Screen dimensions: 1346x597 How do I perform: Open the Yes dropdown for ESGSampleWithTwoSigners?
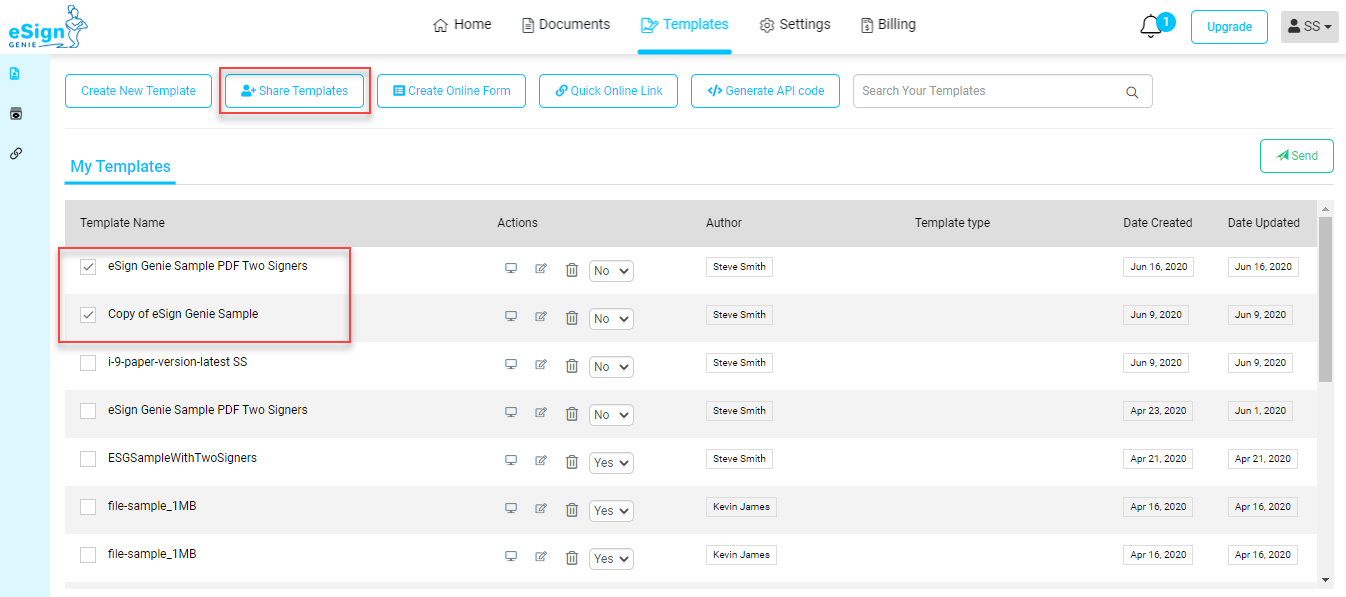[611, 463]
